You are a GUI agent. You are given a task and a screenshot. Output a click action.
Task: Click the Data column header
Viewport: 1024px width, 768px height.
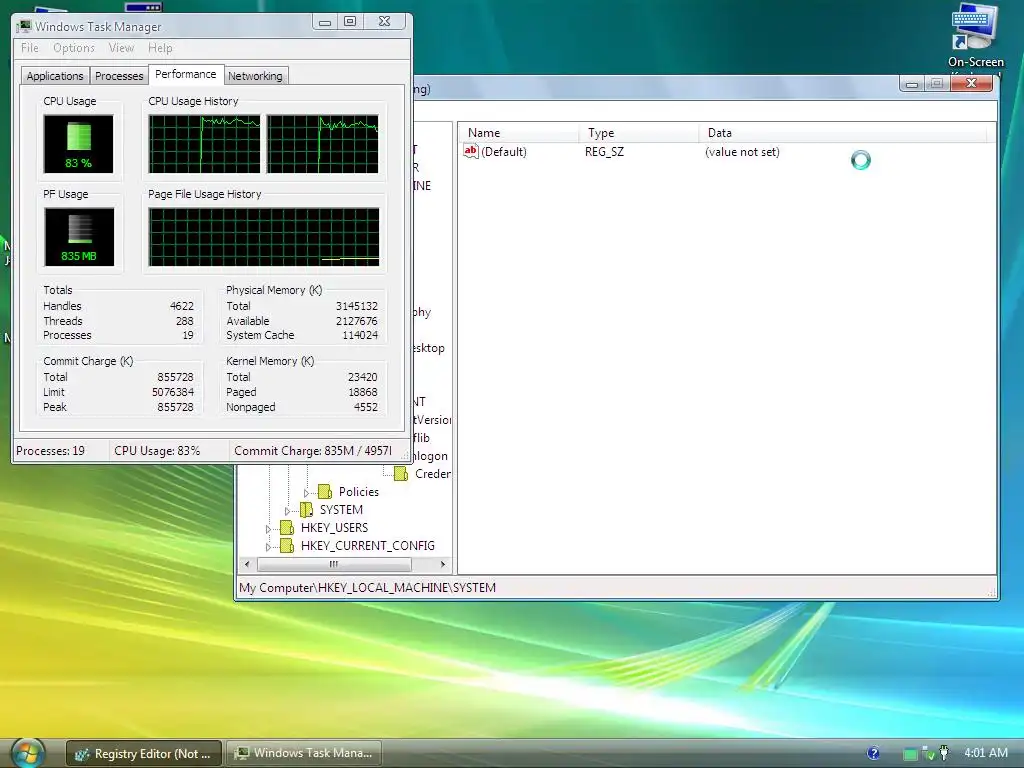point(842,133)
